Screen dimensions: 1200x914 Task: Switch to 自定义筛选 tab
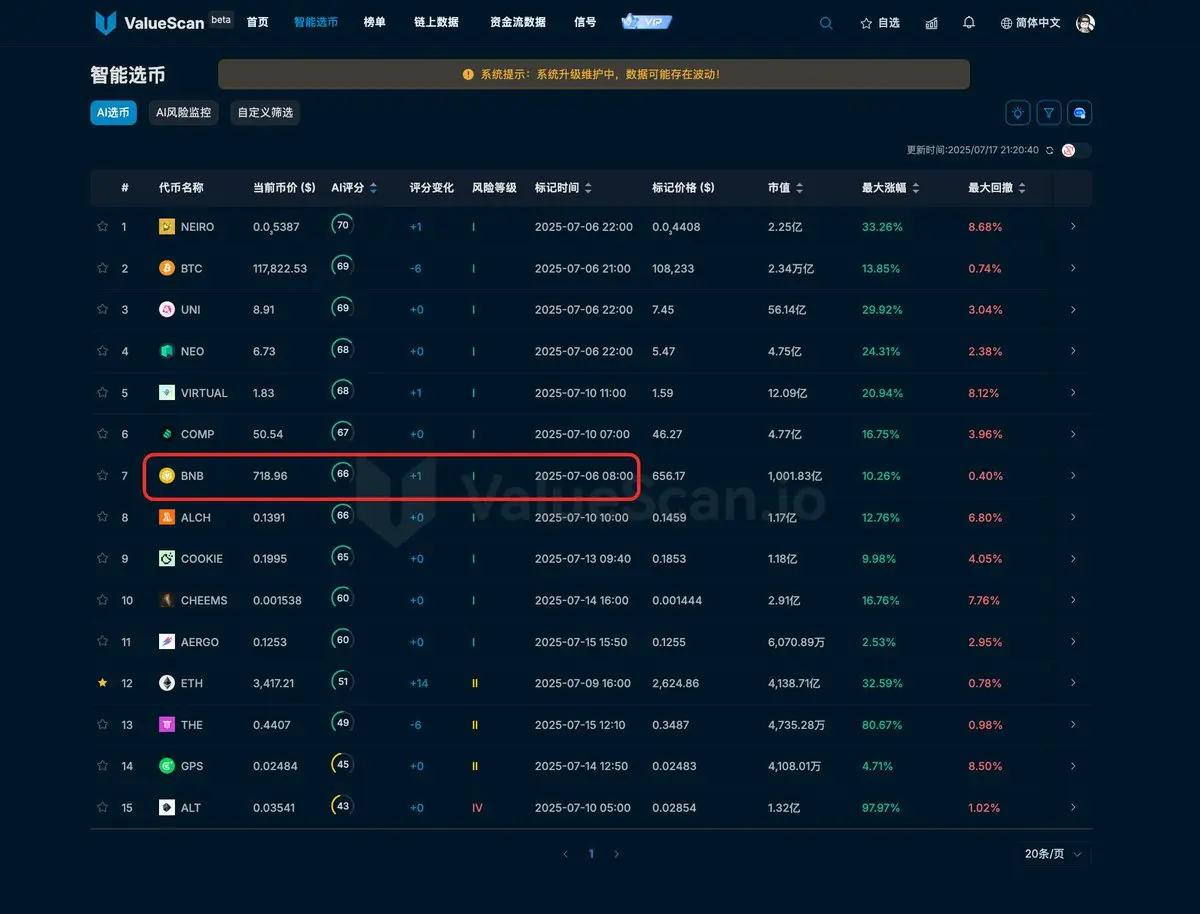click(x=265, y=113)
